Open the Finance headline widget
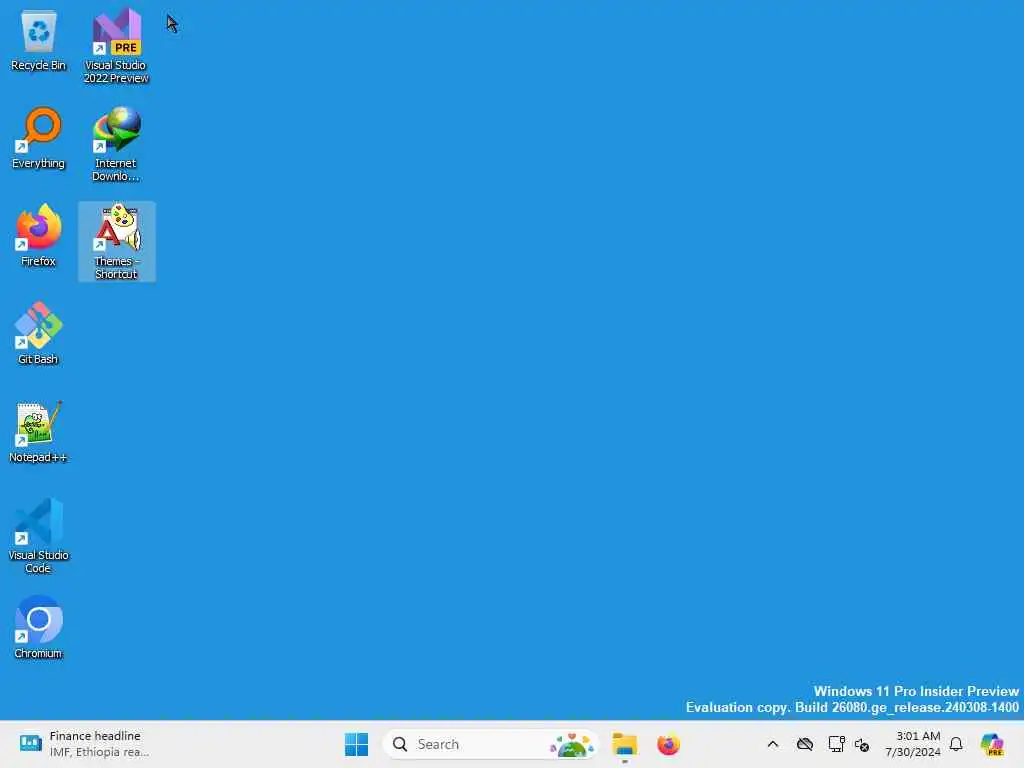1024x768 pixels. (x=84, y=744)
